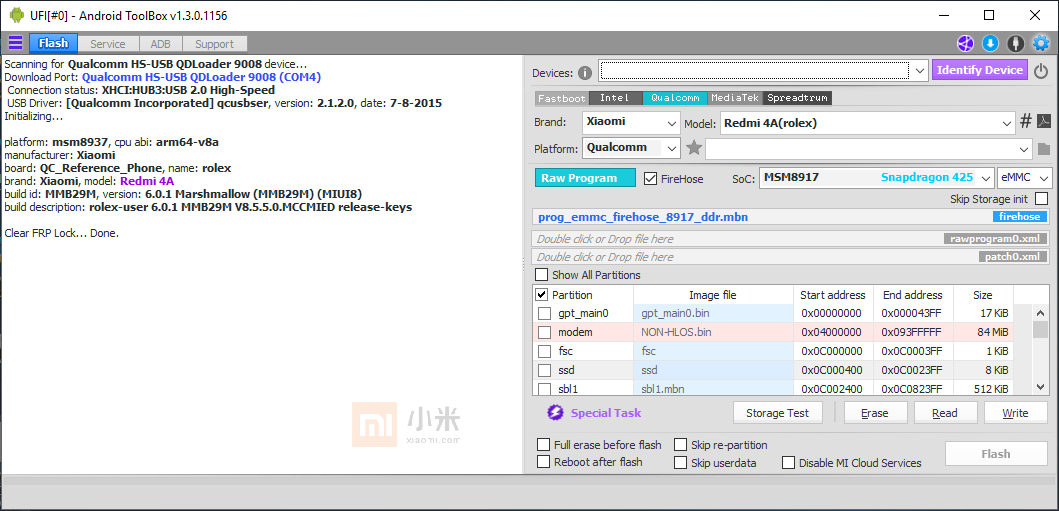Open the eMMC storage type dropdown
The image size is (1059, 511).
1025,178
